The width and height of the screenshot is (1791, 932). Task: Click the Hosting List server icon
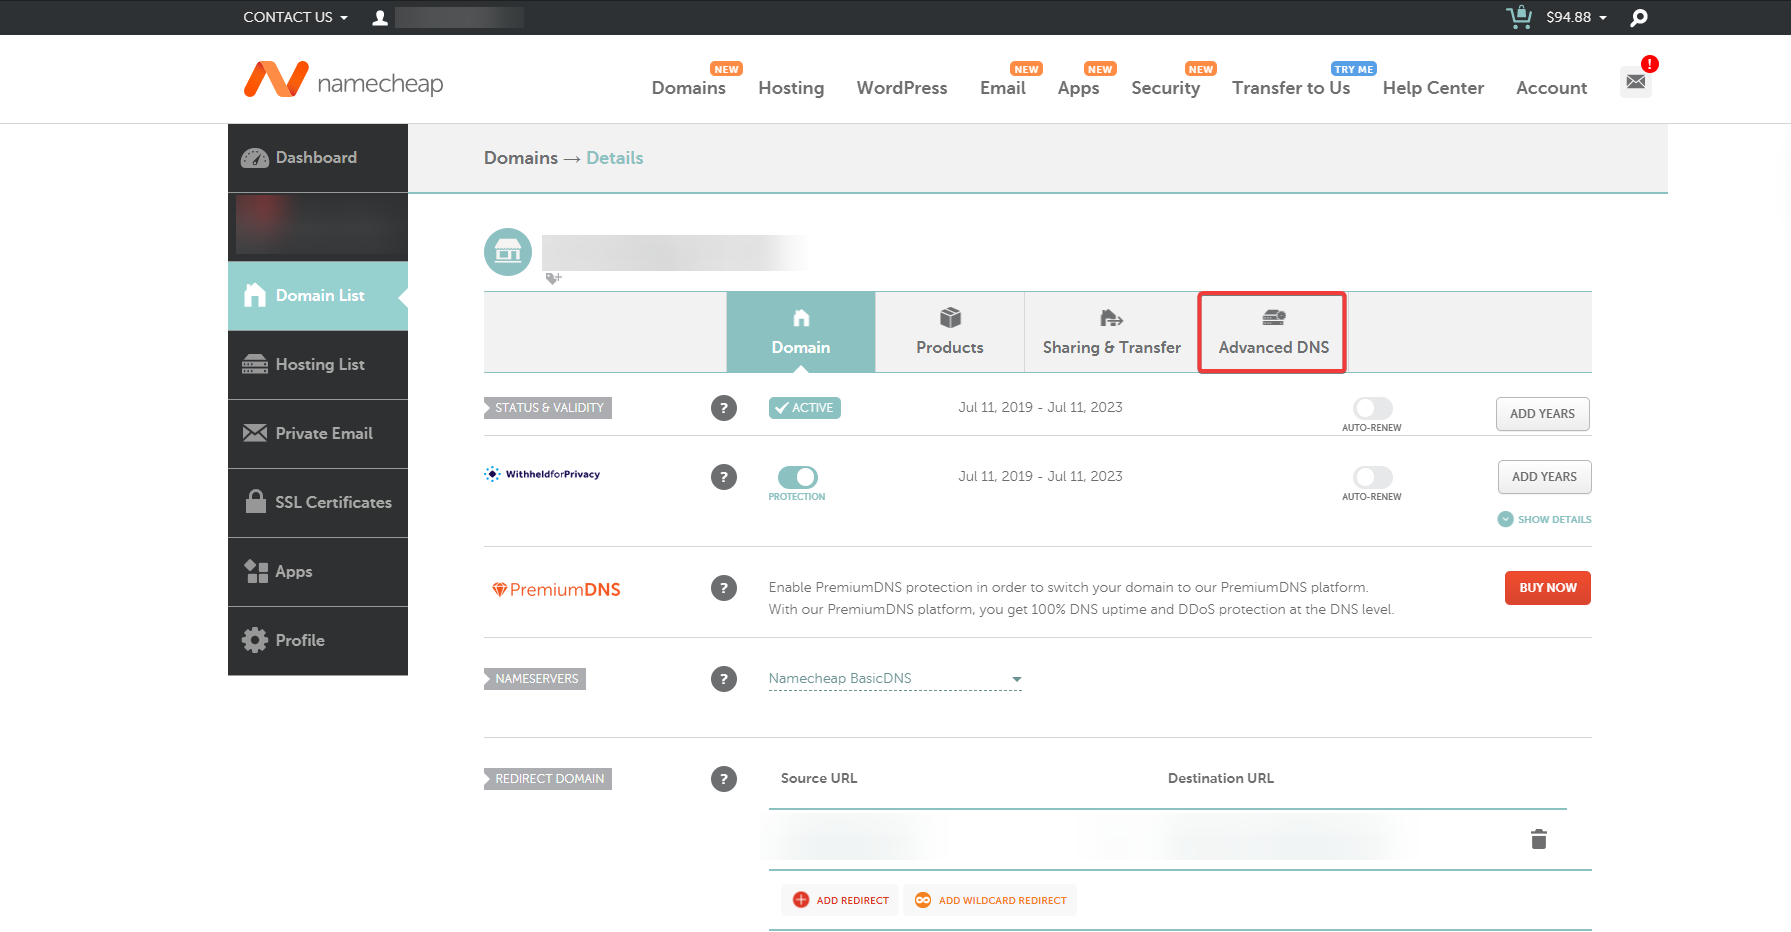click(x=255, y=364)
